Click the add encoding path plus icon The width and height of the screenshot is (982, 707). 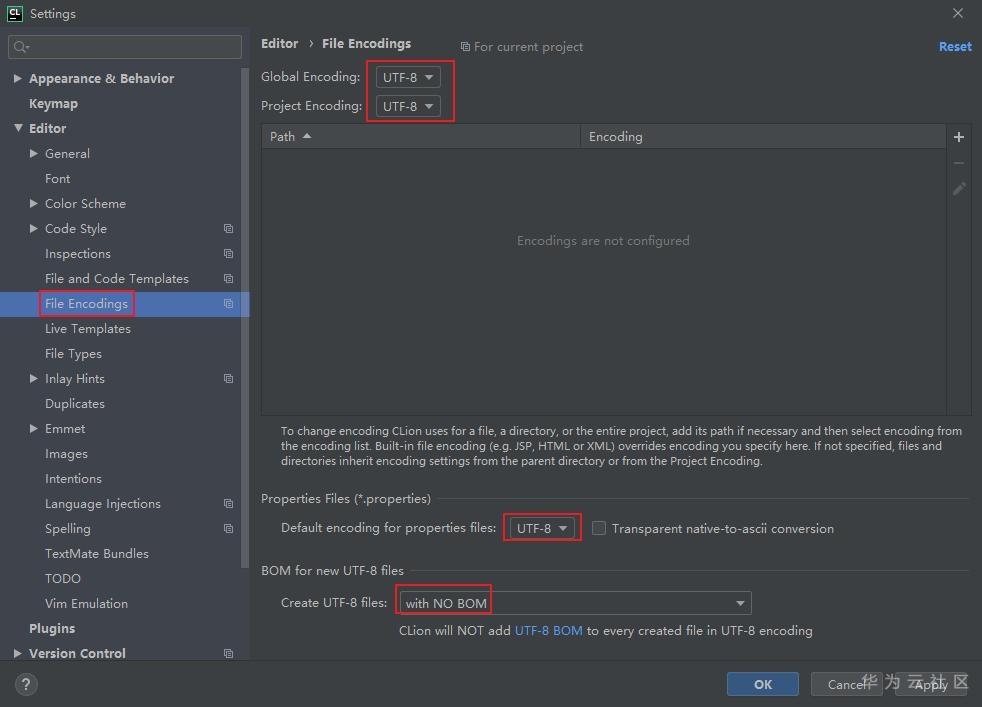[958, 137]
